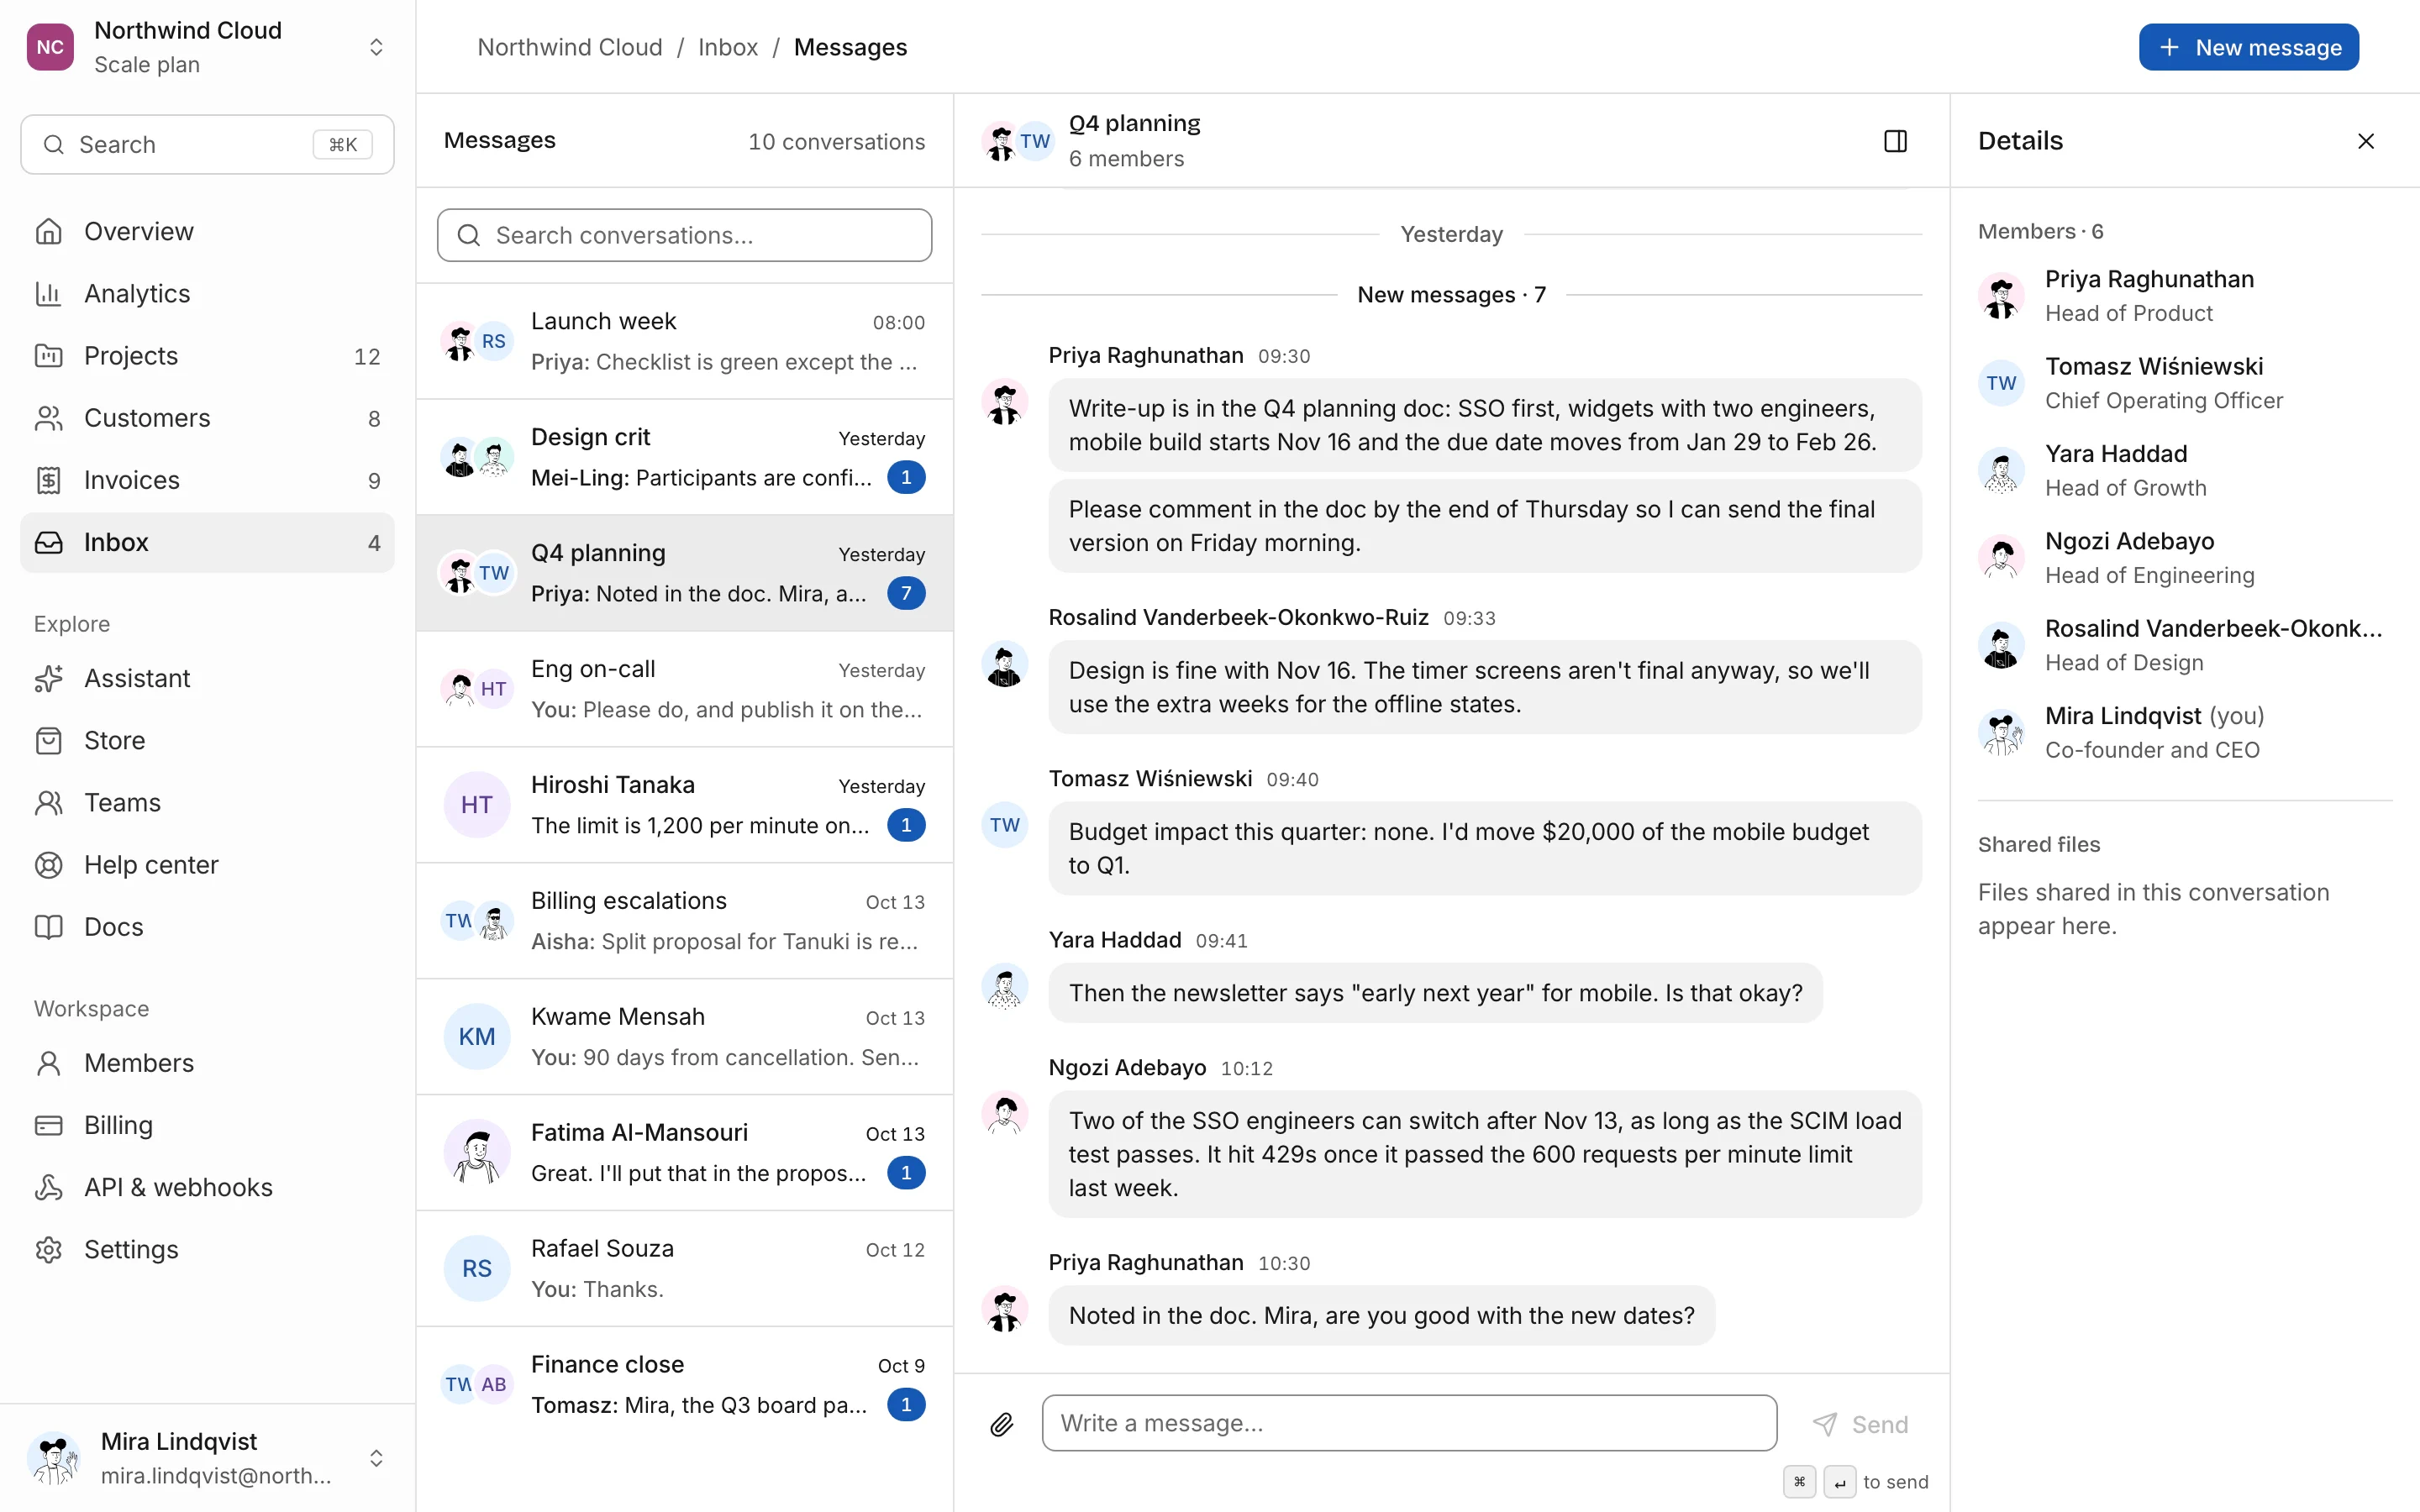Click the Billing credit card icon
2420x1512 pixels.
(x=48, y=1125)
